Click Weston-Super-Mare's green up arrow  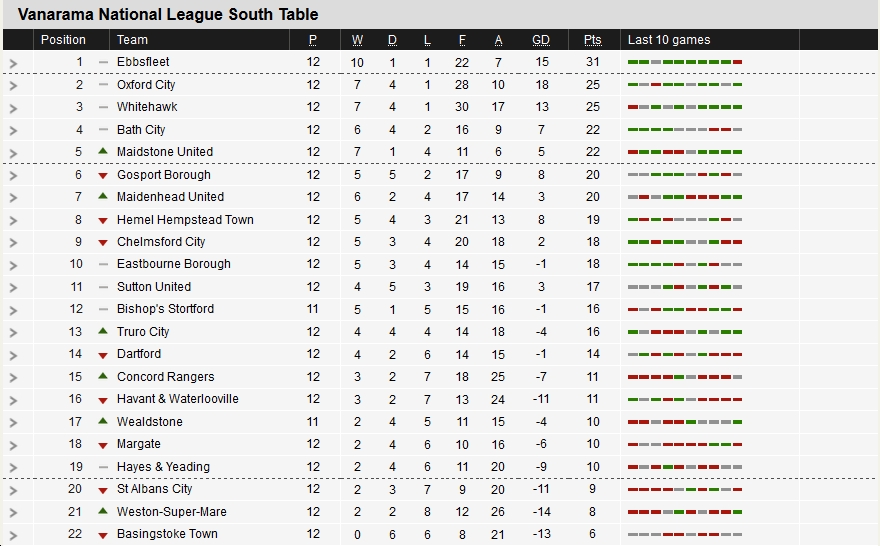click(103, 511)
